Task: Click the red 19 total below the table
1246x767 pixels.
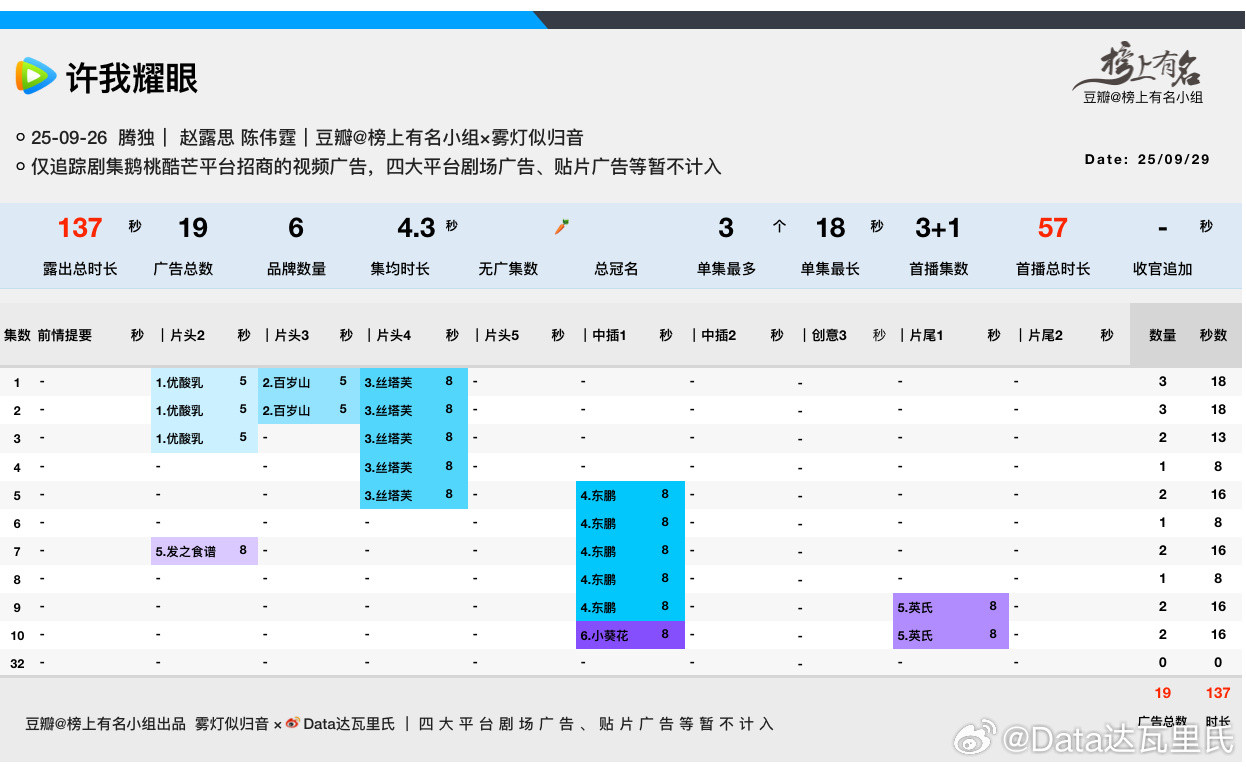Action: (1162, 693)
